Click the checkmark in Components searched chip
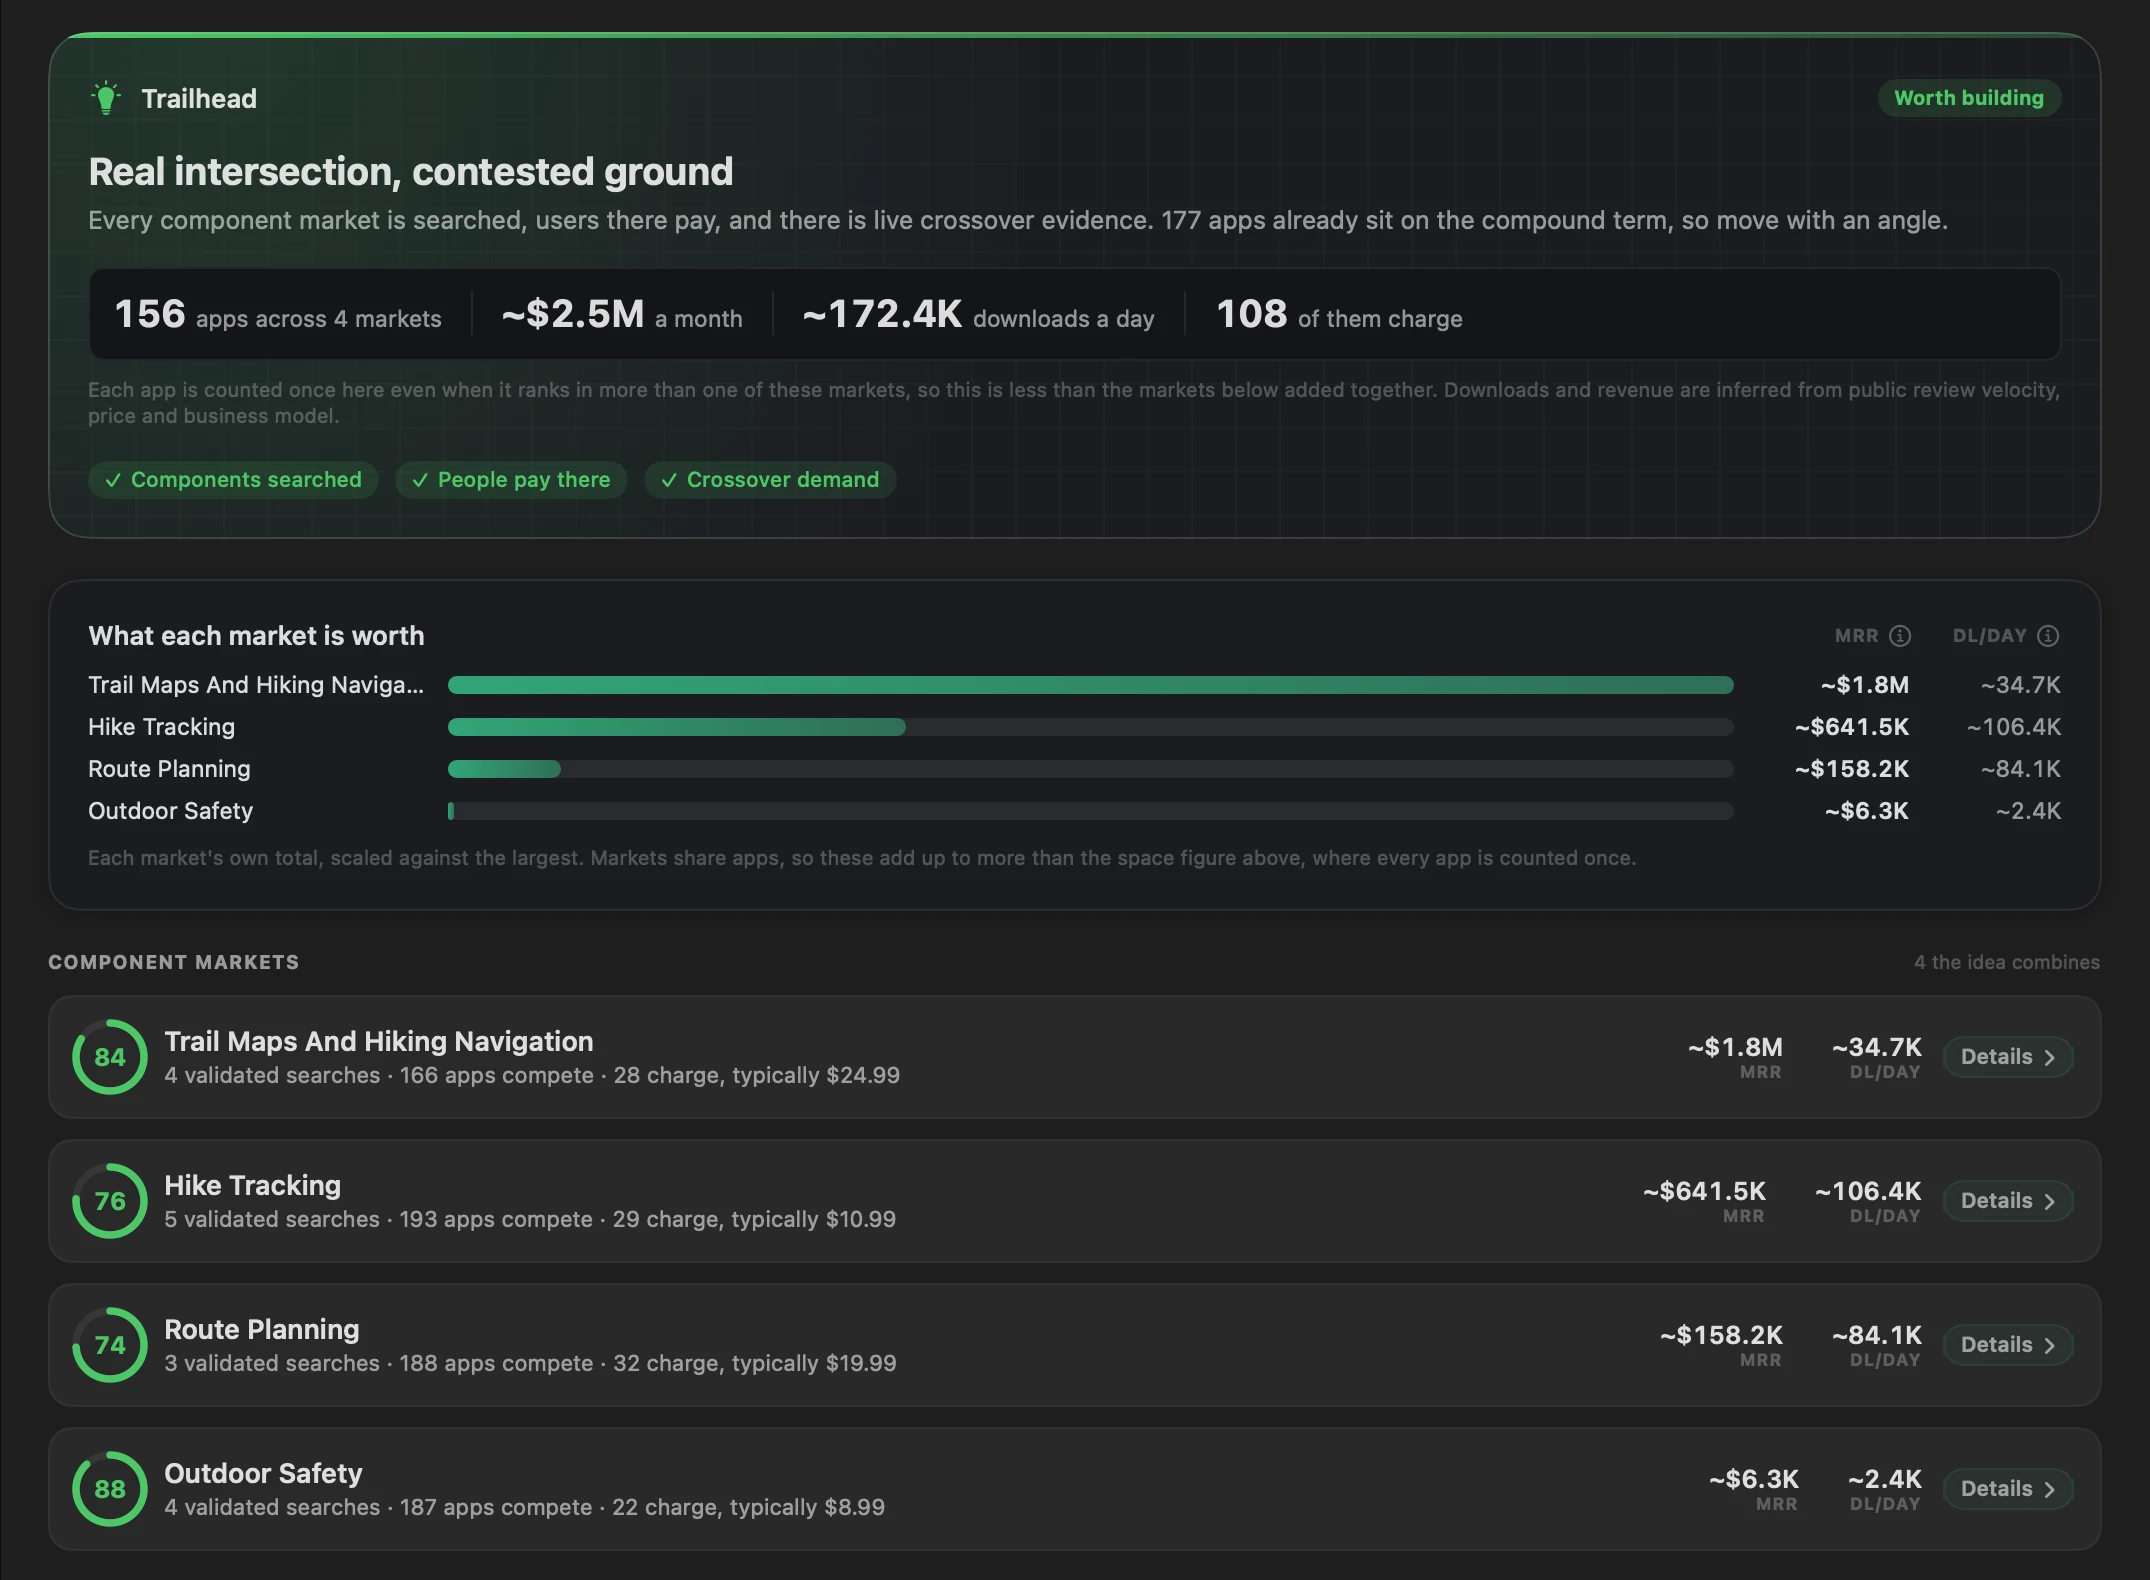The width and height of the screenshot is (2150, 1580). pos(113,480)
